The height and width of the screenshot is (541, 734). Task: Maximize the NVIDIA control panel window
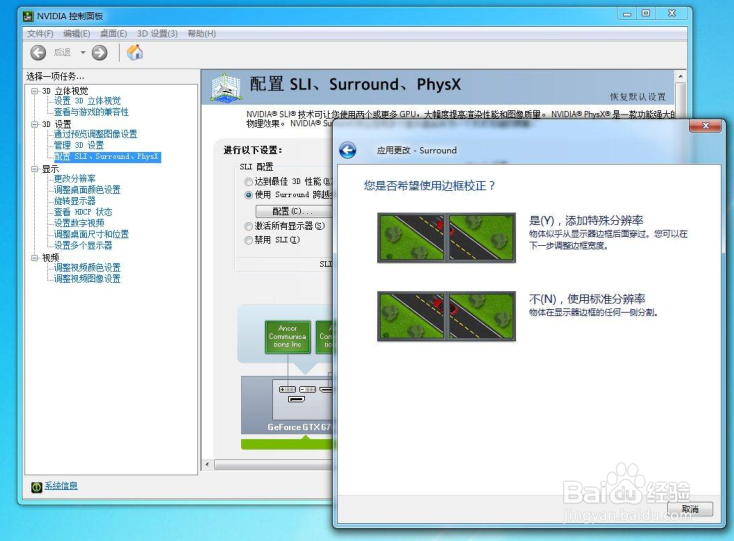click(646, 14)
